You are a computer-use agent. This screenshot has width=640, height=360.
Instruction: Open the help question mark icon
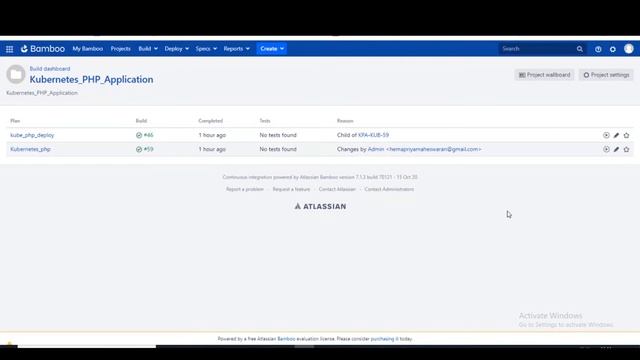pyautogui.click(x=598, y=49)
